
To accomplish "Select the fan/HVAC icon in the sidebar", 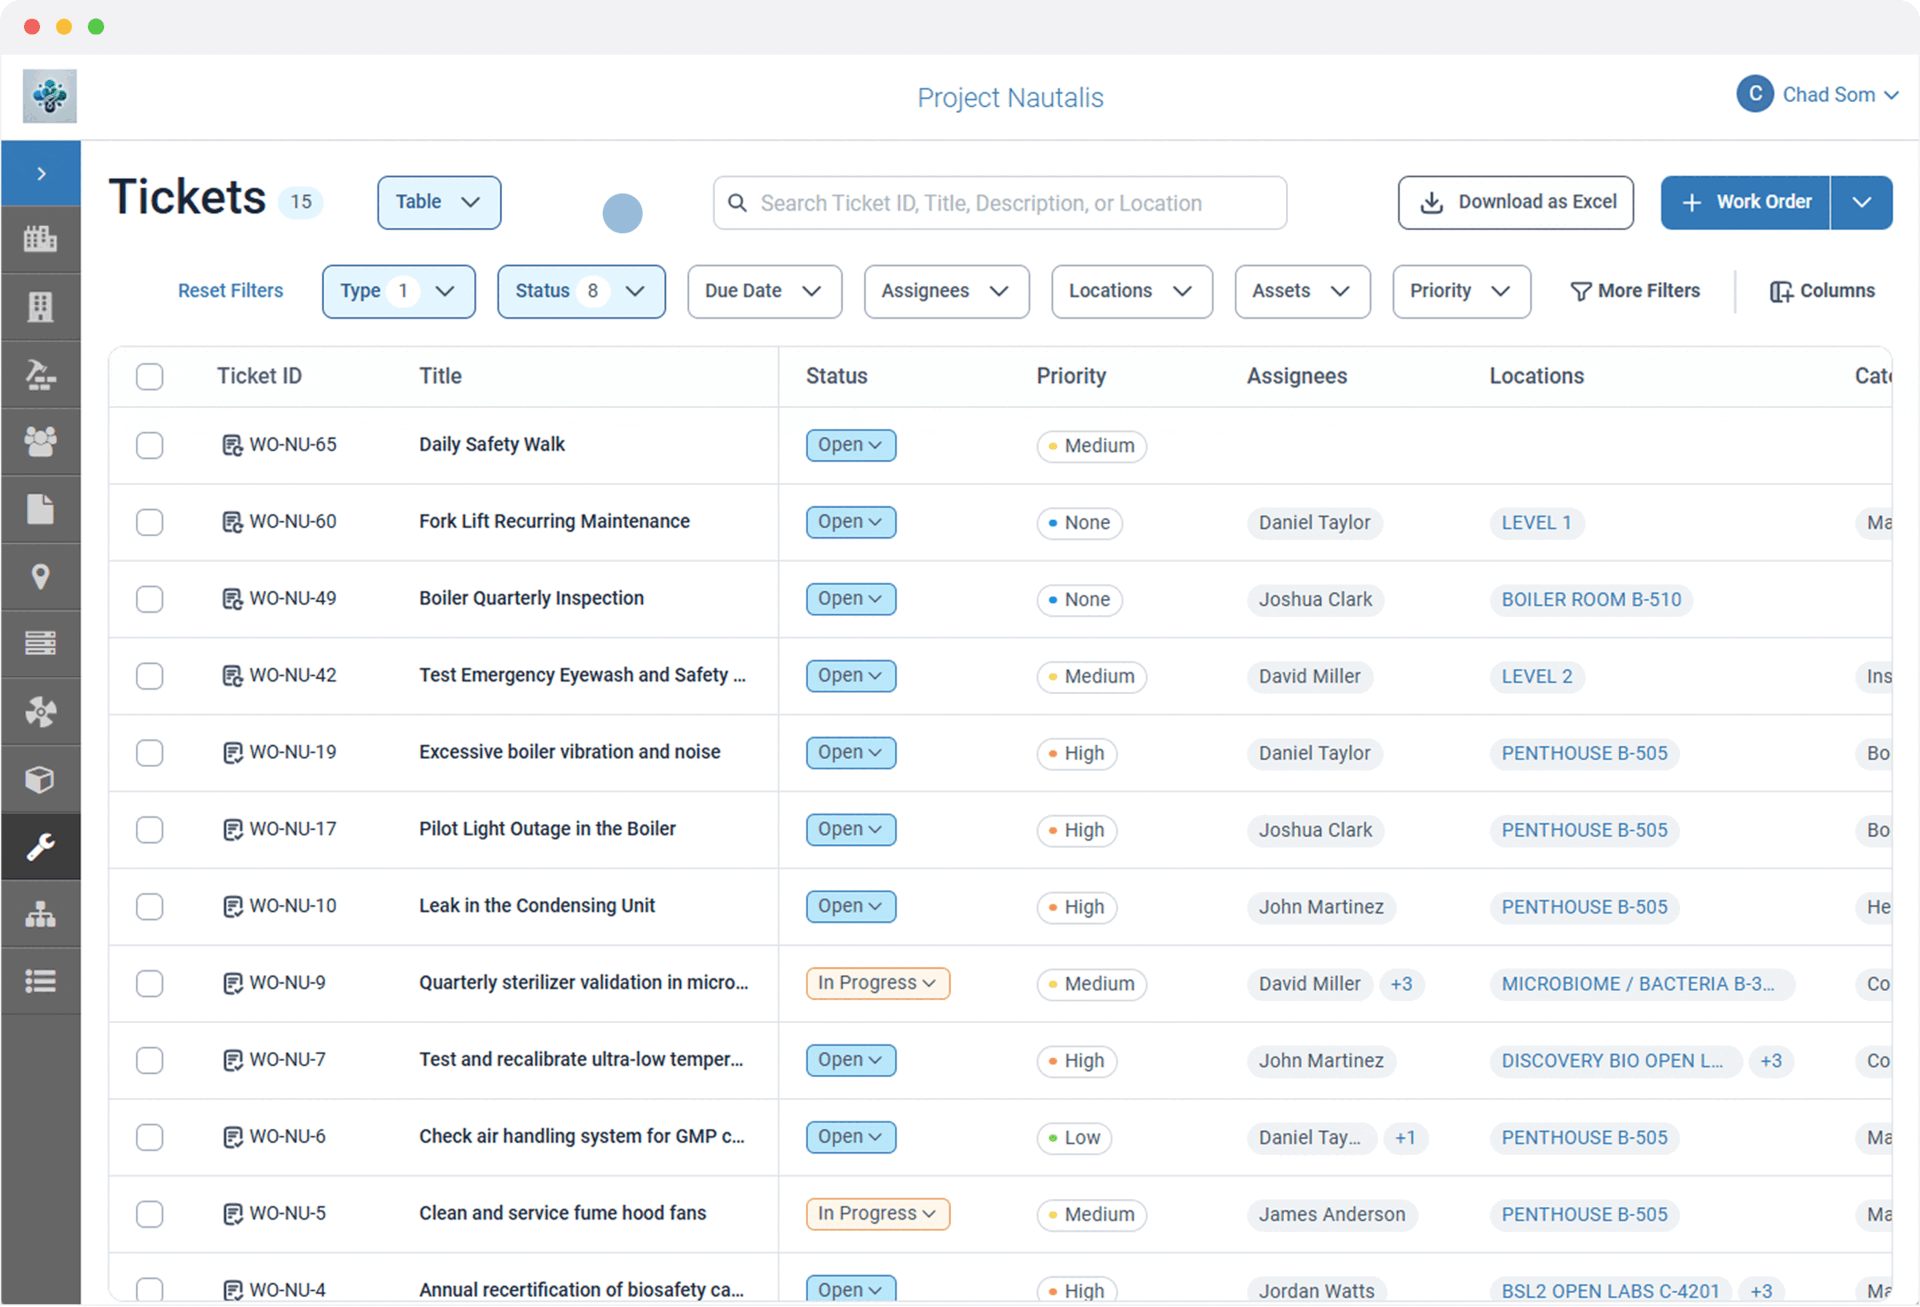I will (x=41, y=711).
